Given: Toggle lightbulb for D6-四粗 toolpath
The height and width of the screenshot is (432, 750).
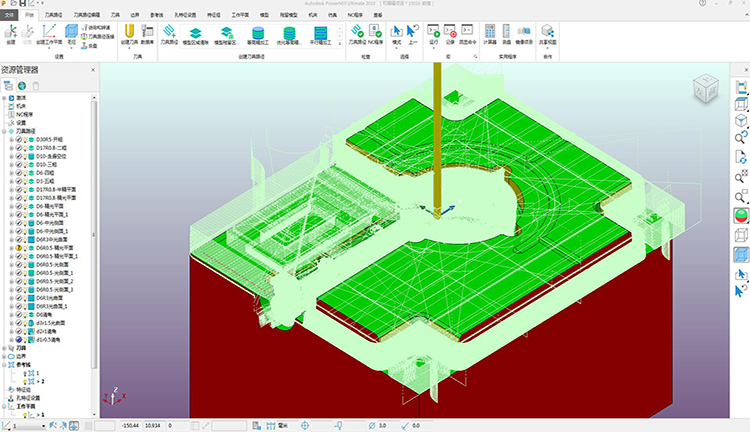Looking at the screenshot, I should point(24,173).
